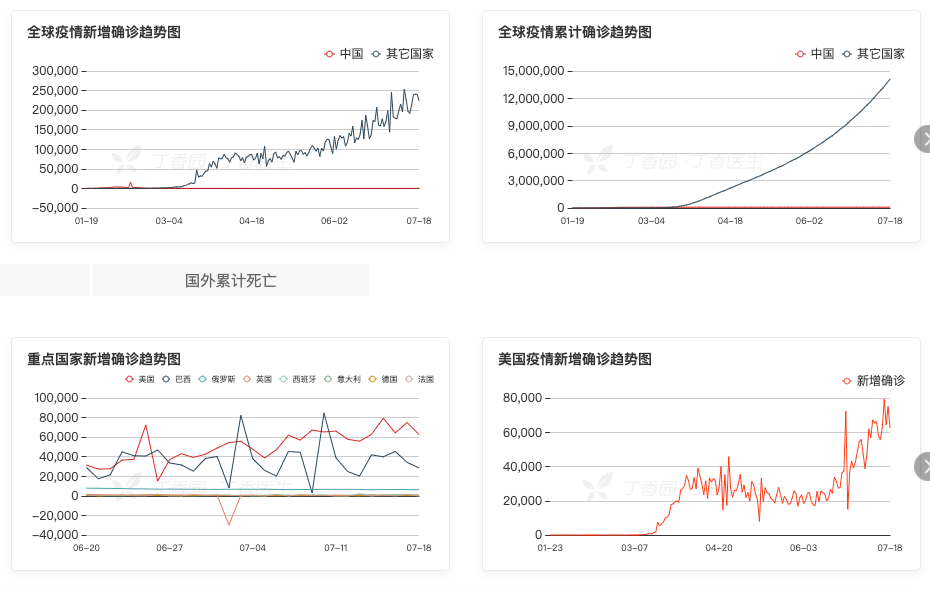This screenshot has height=590, width=930.
Task: Select the 国外累计死亡 tab
Action: pos(231,280)
